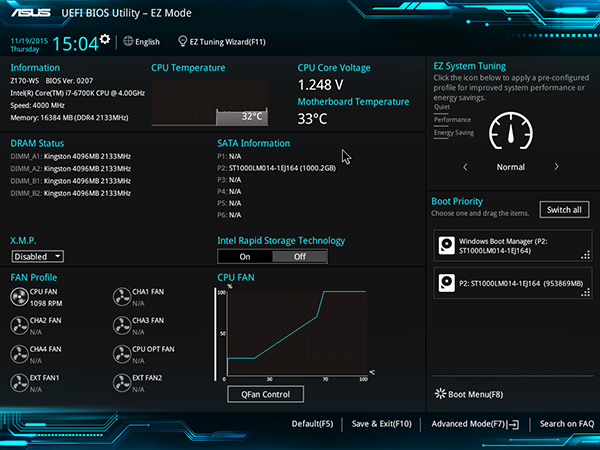Select the EXT FAN1 icon
Screen dimensions: 600x450
click(x=19, y=383)
